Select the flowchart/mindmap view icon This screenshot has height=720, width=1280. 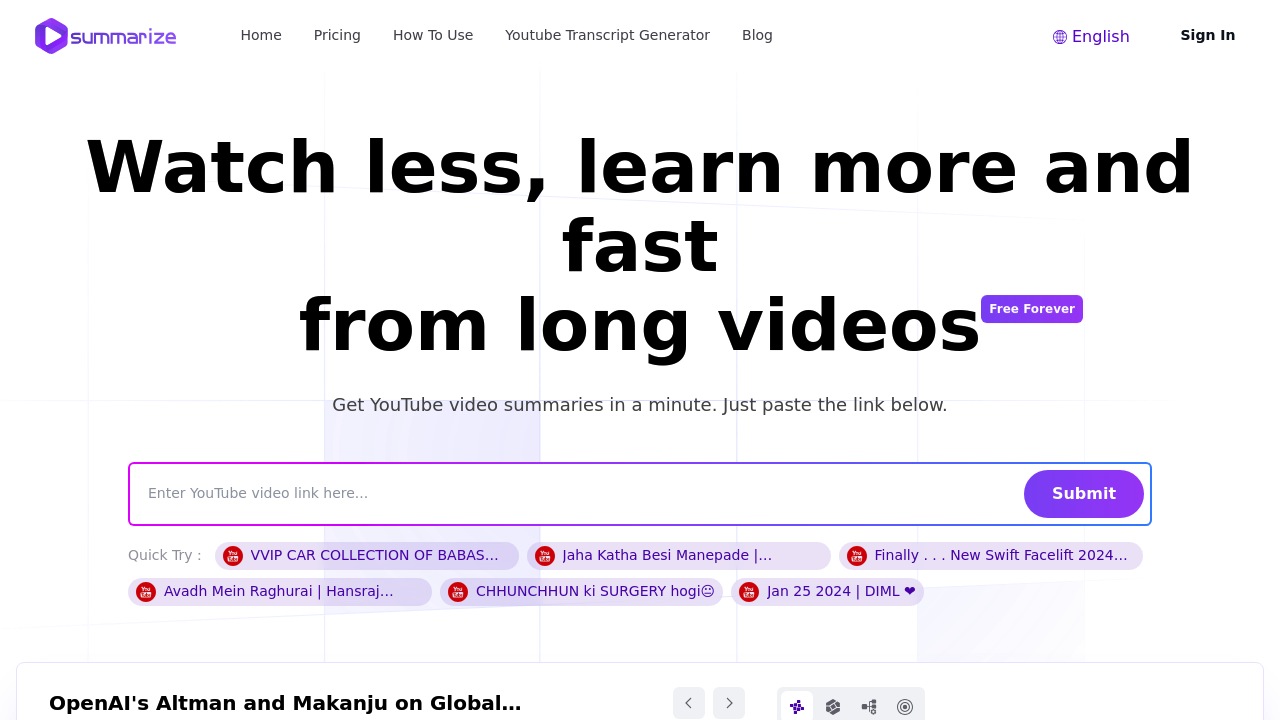click(x=868, y=705)
